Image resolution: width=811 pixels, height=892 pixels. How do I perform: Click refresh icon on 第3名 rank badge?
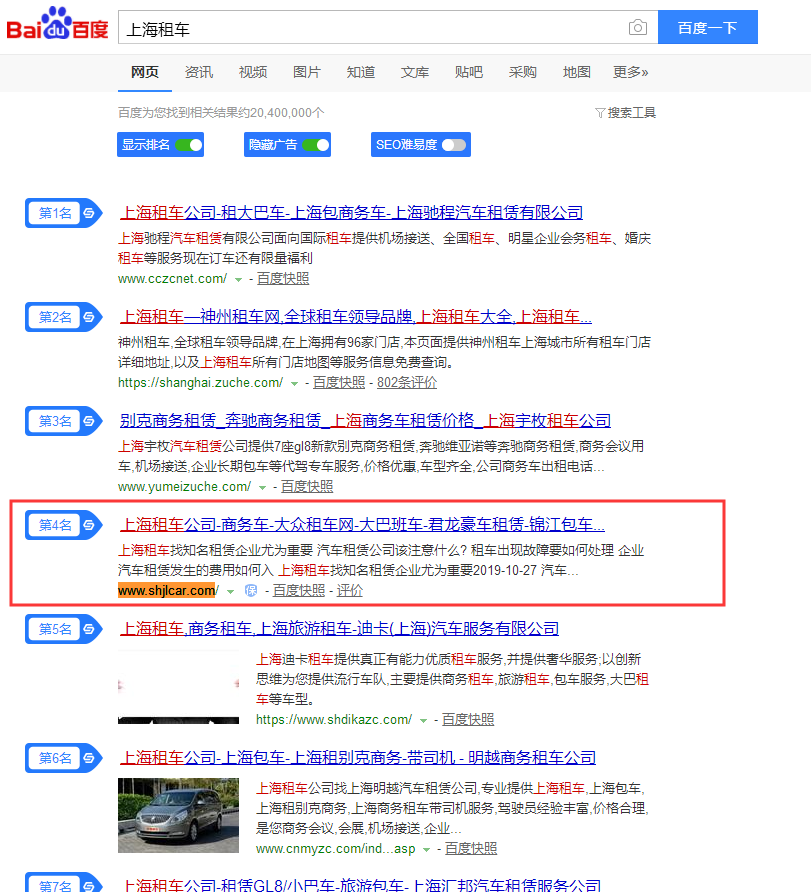tap(89, 421)
